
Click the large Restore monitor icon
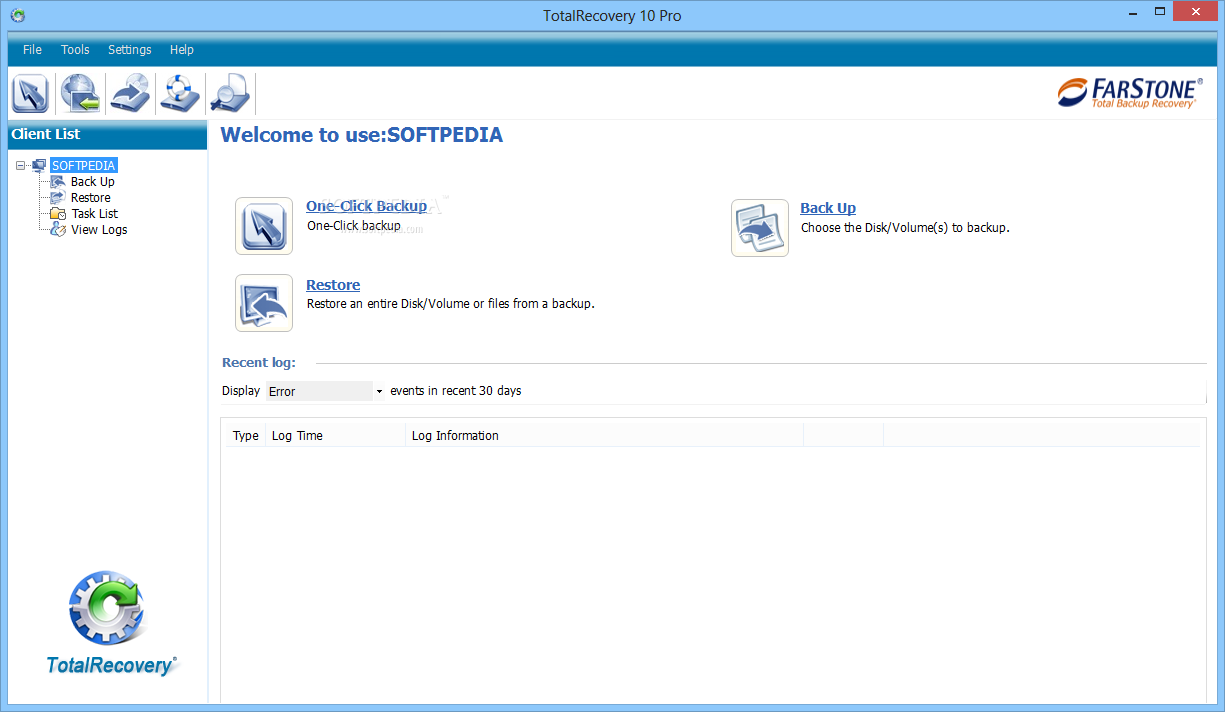coord(264,303)
